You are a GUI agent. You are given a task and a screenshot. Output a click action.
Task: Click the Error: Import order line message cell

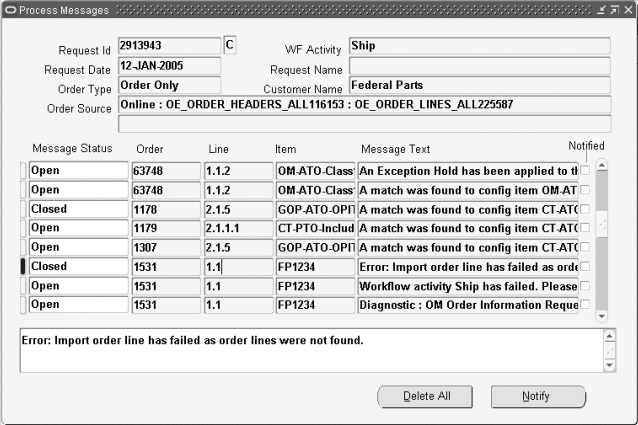[x=468, y=267]
